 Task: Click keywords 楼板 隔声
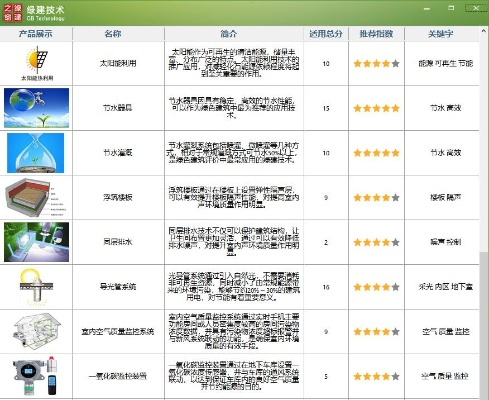[x=446, y=197]
